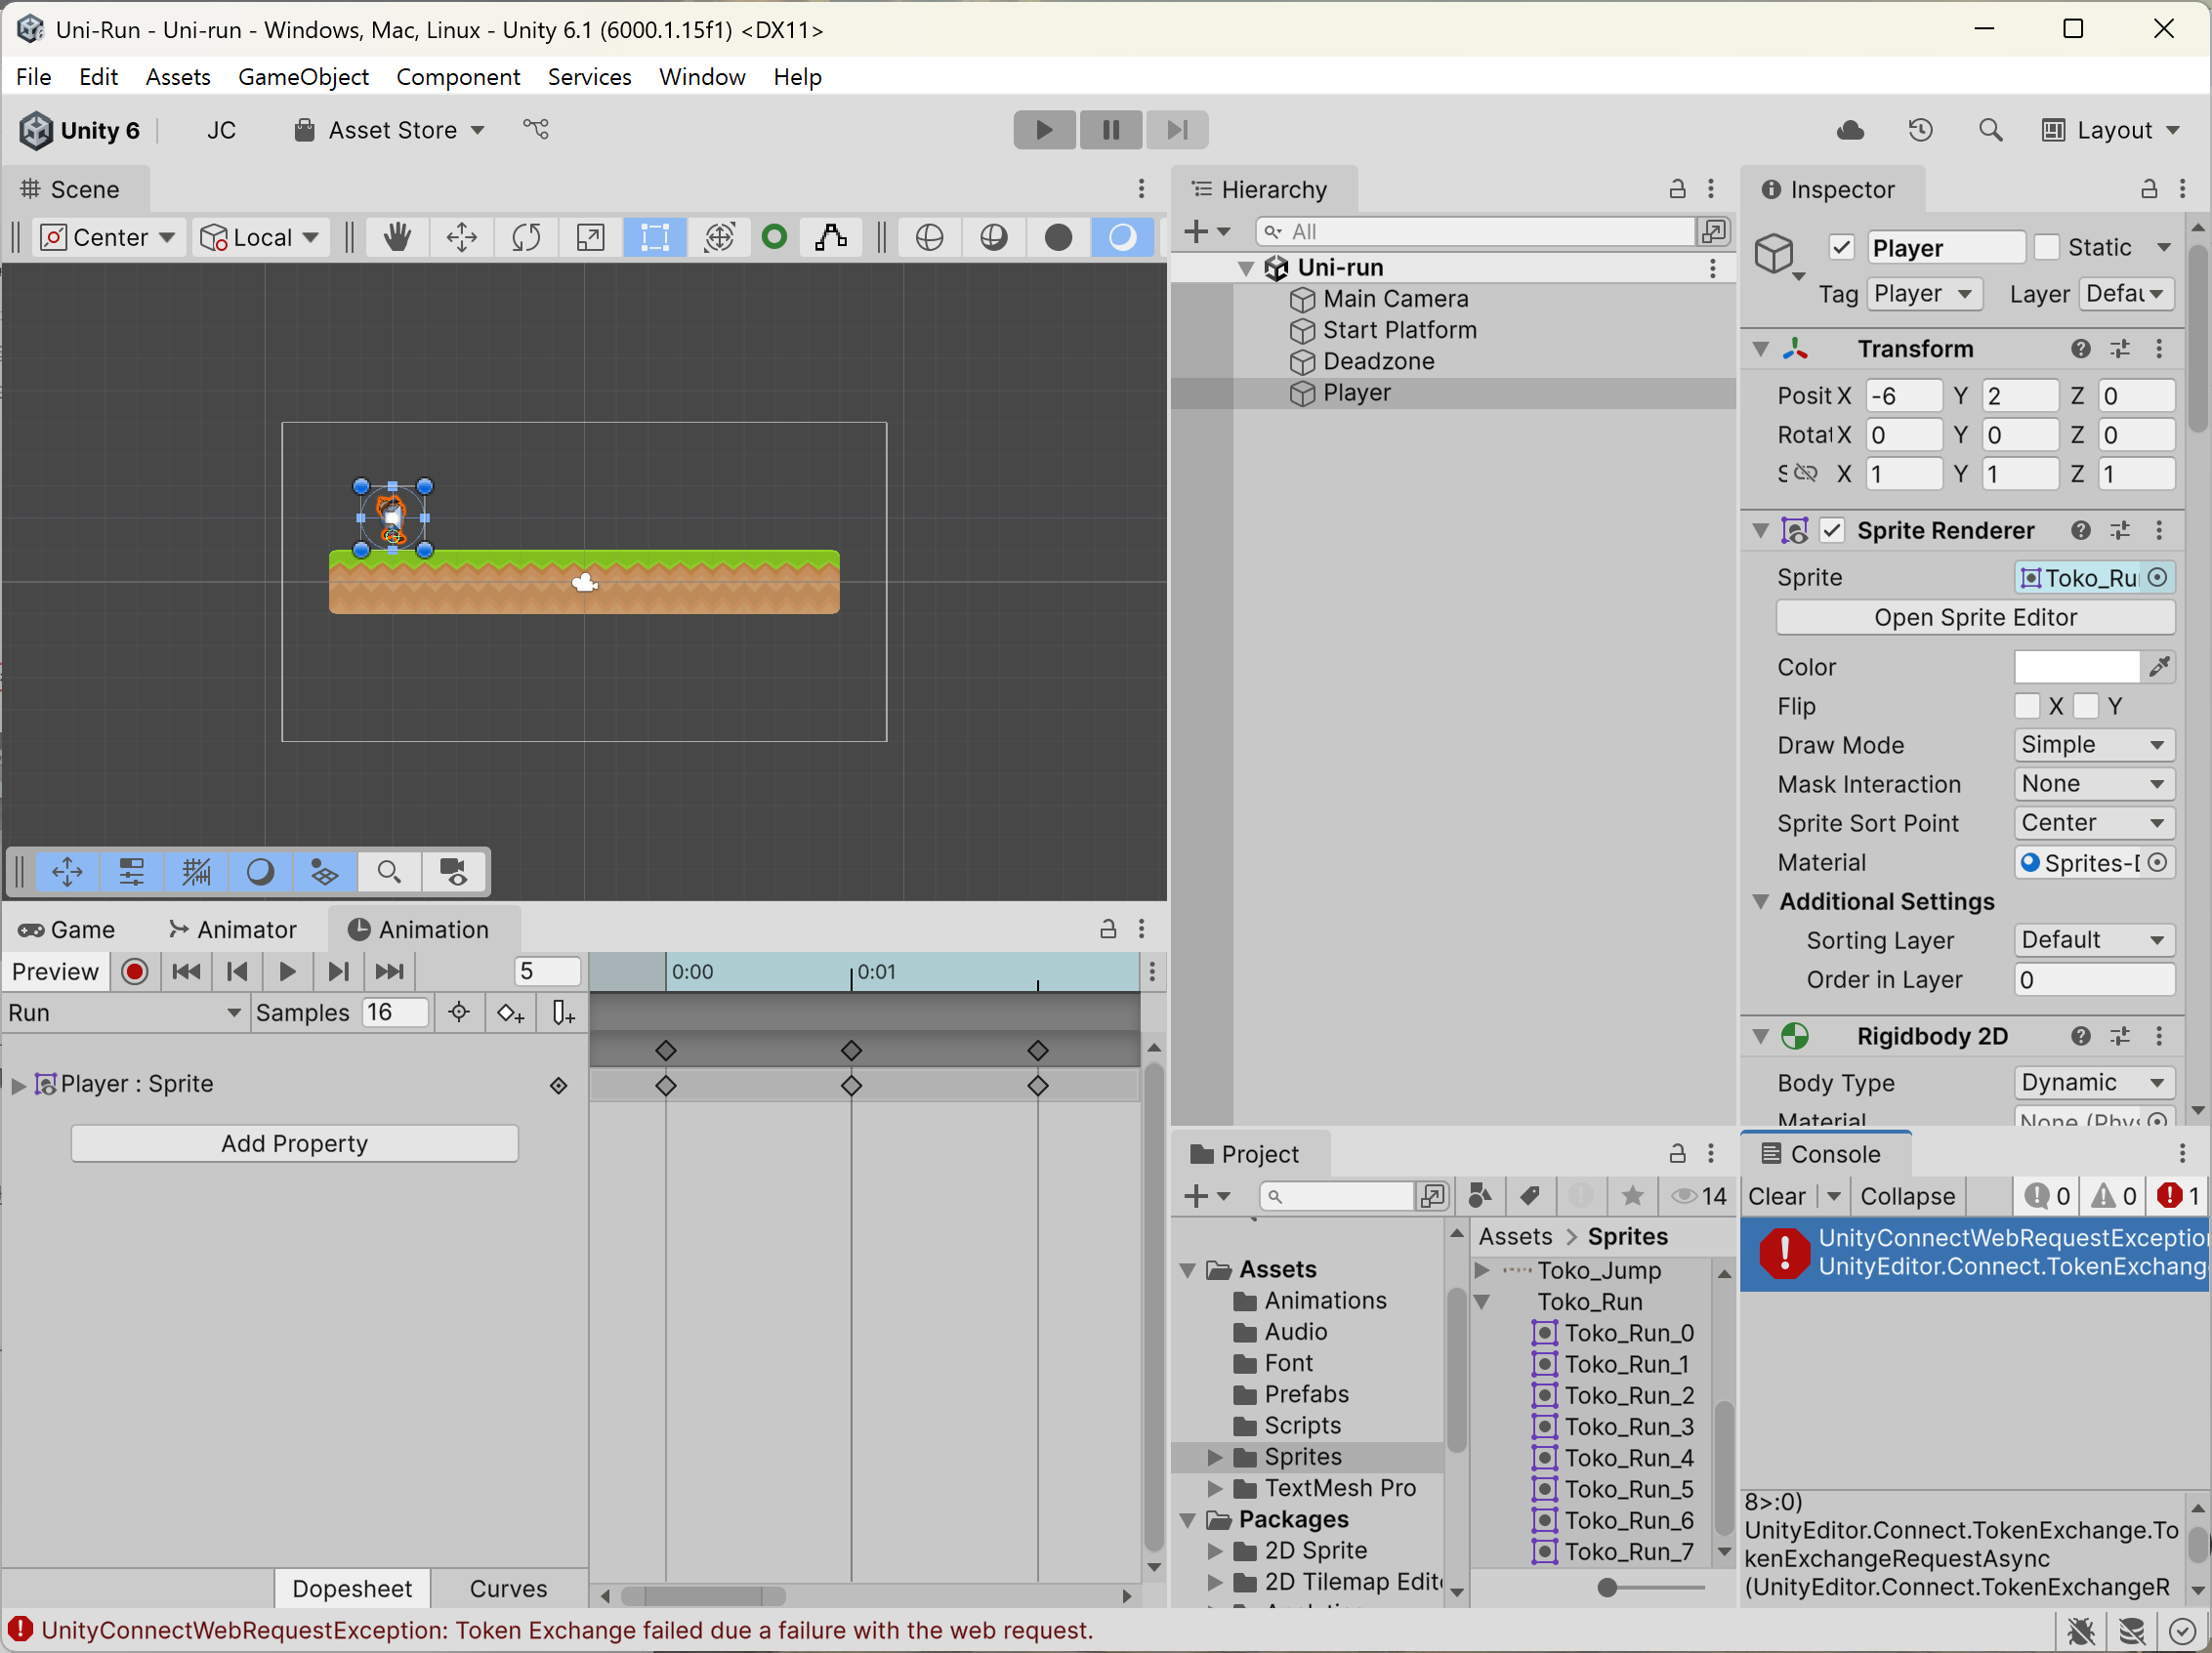2212x1653 pixels.
Task: Click the Unity Cloud icon
Action: [1849, 130]
